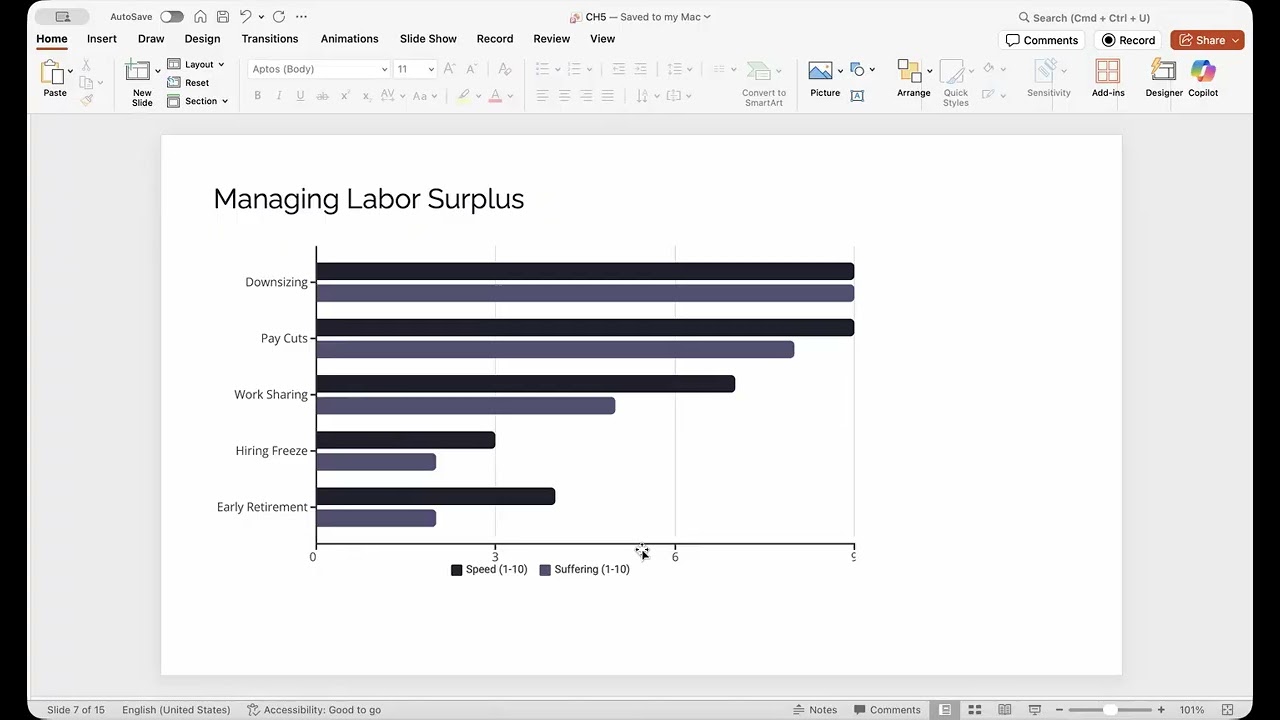Click the Home icon in title bar
This screenshot has height=720, width=1280.
click(x=200, y=17)
